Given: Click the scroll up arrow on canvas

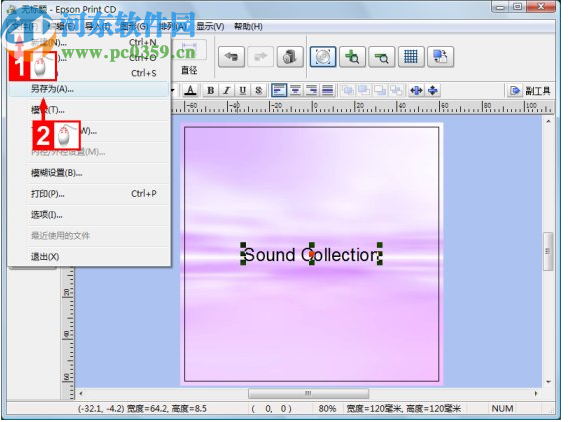Looking at the screenshot, I should 548,121.
